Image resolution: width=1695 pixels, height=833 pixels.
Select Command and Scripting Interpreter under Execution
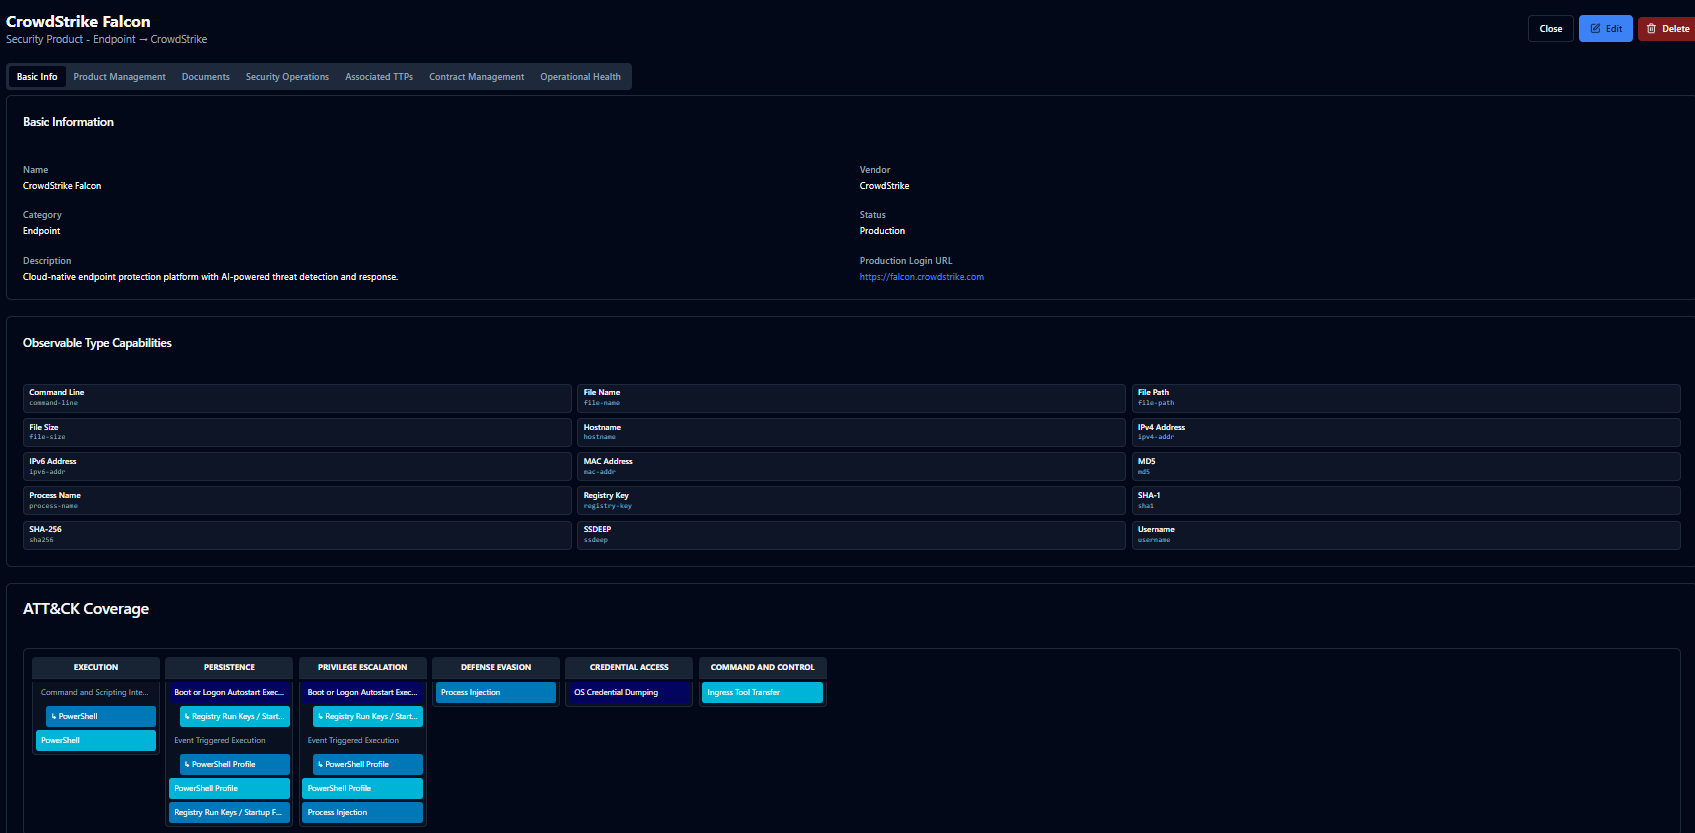point(96,692)
